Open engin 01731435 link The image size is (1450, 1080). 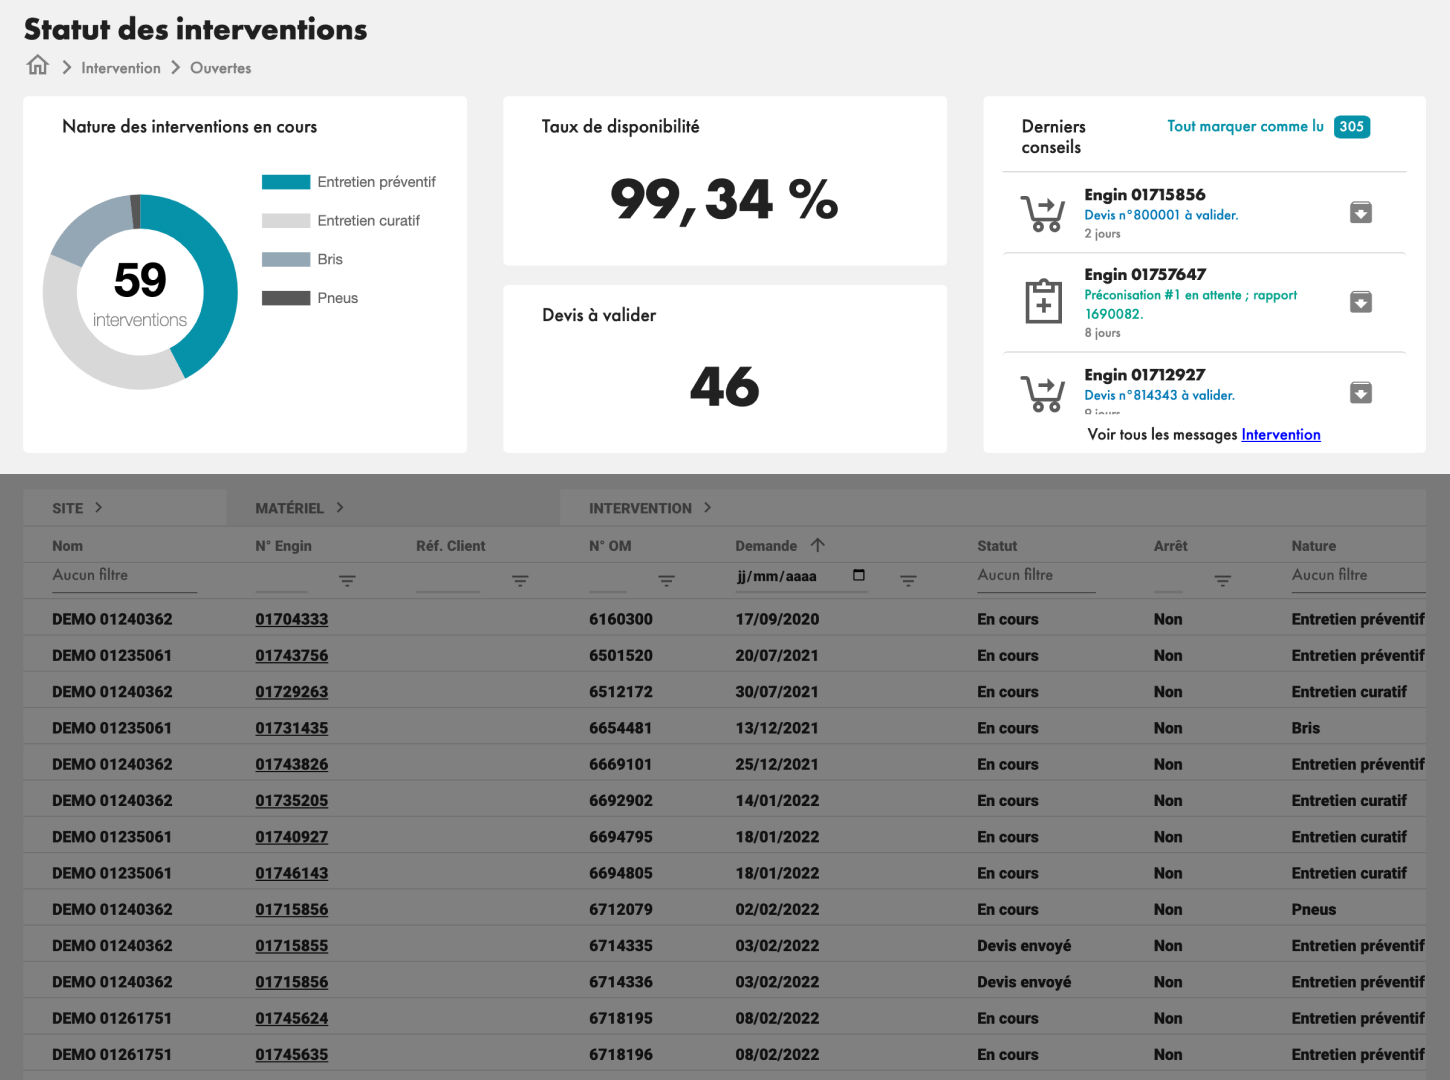(x=291, y=728)
